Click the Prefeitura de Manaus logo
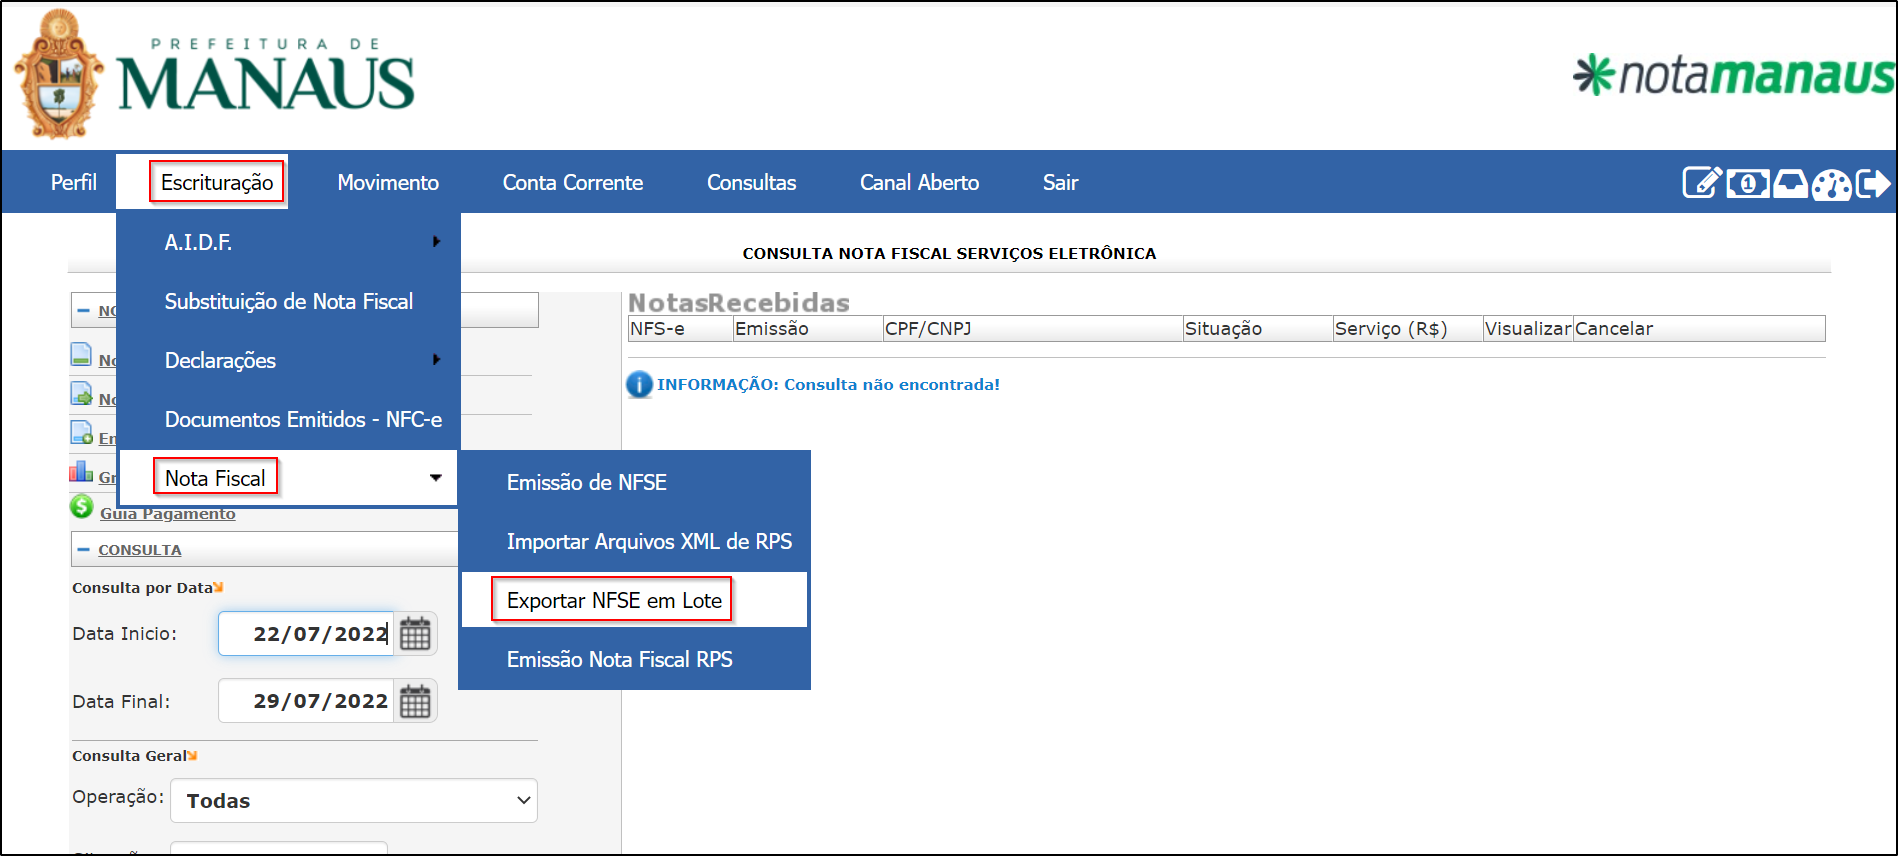 pyautogui.click(x=214, y=75)
